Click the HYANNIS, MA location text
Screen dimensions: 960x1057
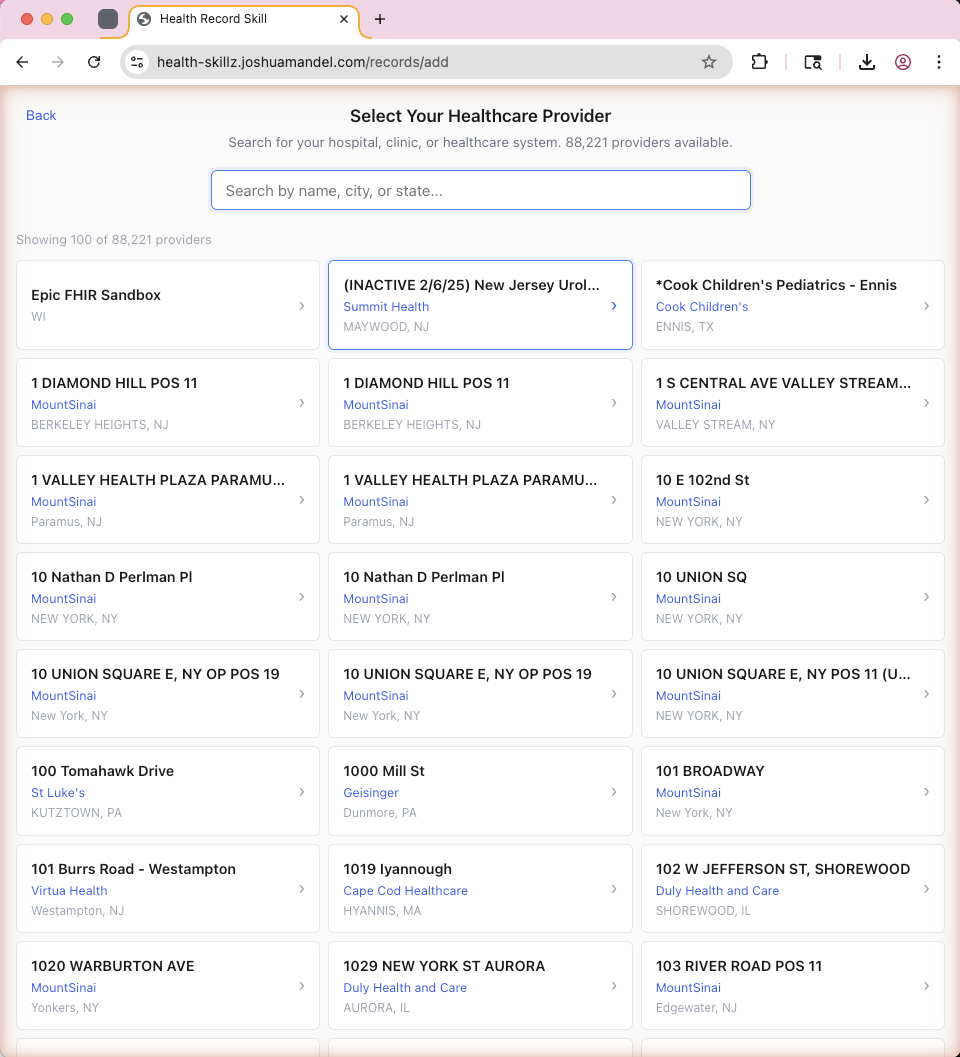(x=382, y=910)
